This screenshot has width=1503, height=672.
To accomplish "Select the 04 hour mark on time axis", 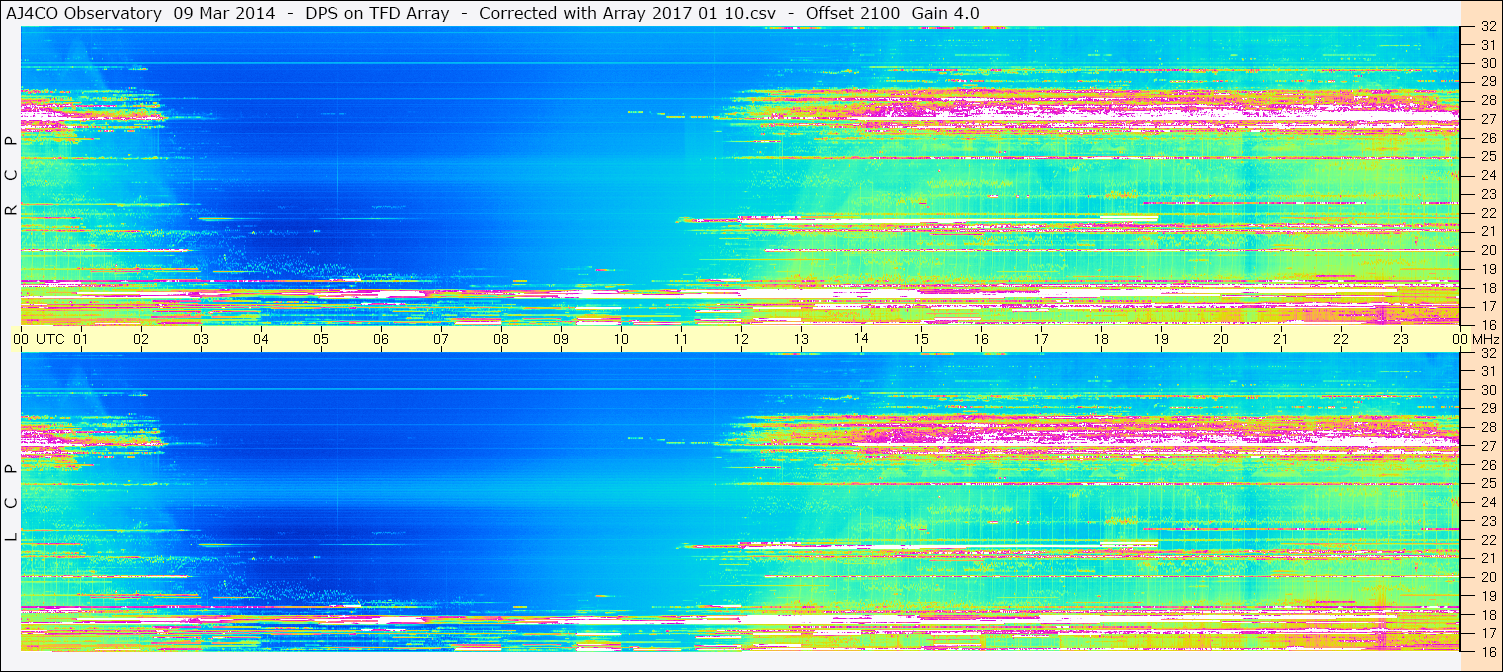I will tap(261, 339).
